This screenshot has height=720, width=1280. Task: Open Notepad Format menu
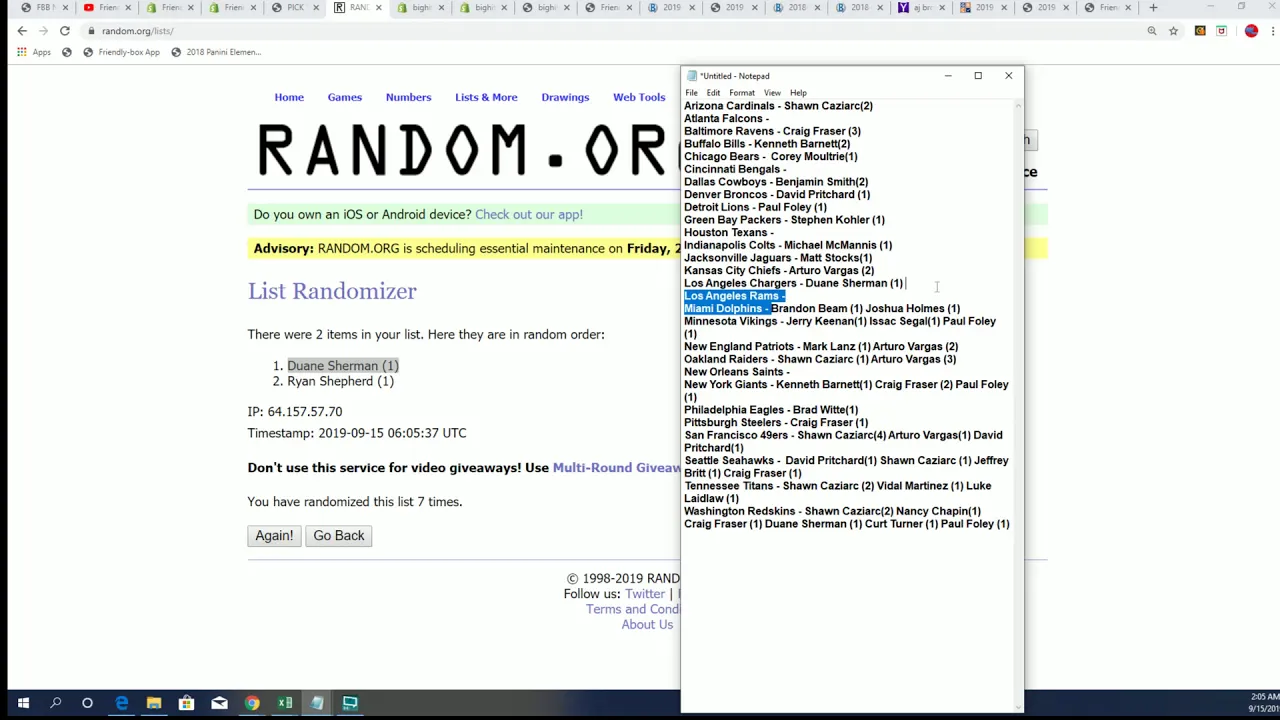click(x=742, y=93)
